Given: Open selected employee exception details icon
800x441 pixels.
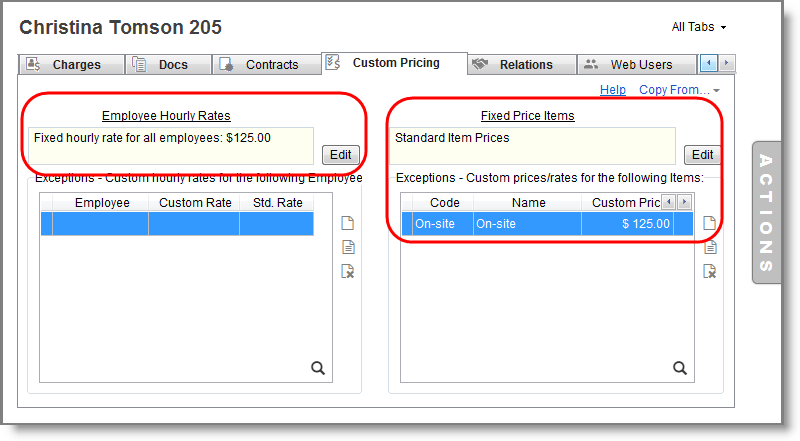Looking at the screenshot, I should click(348, 247).
